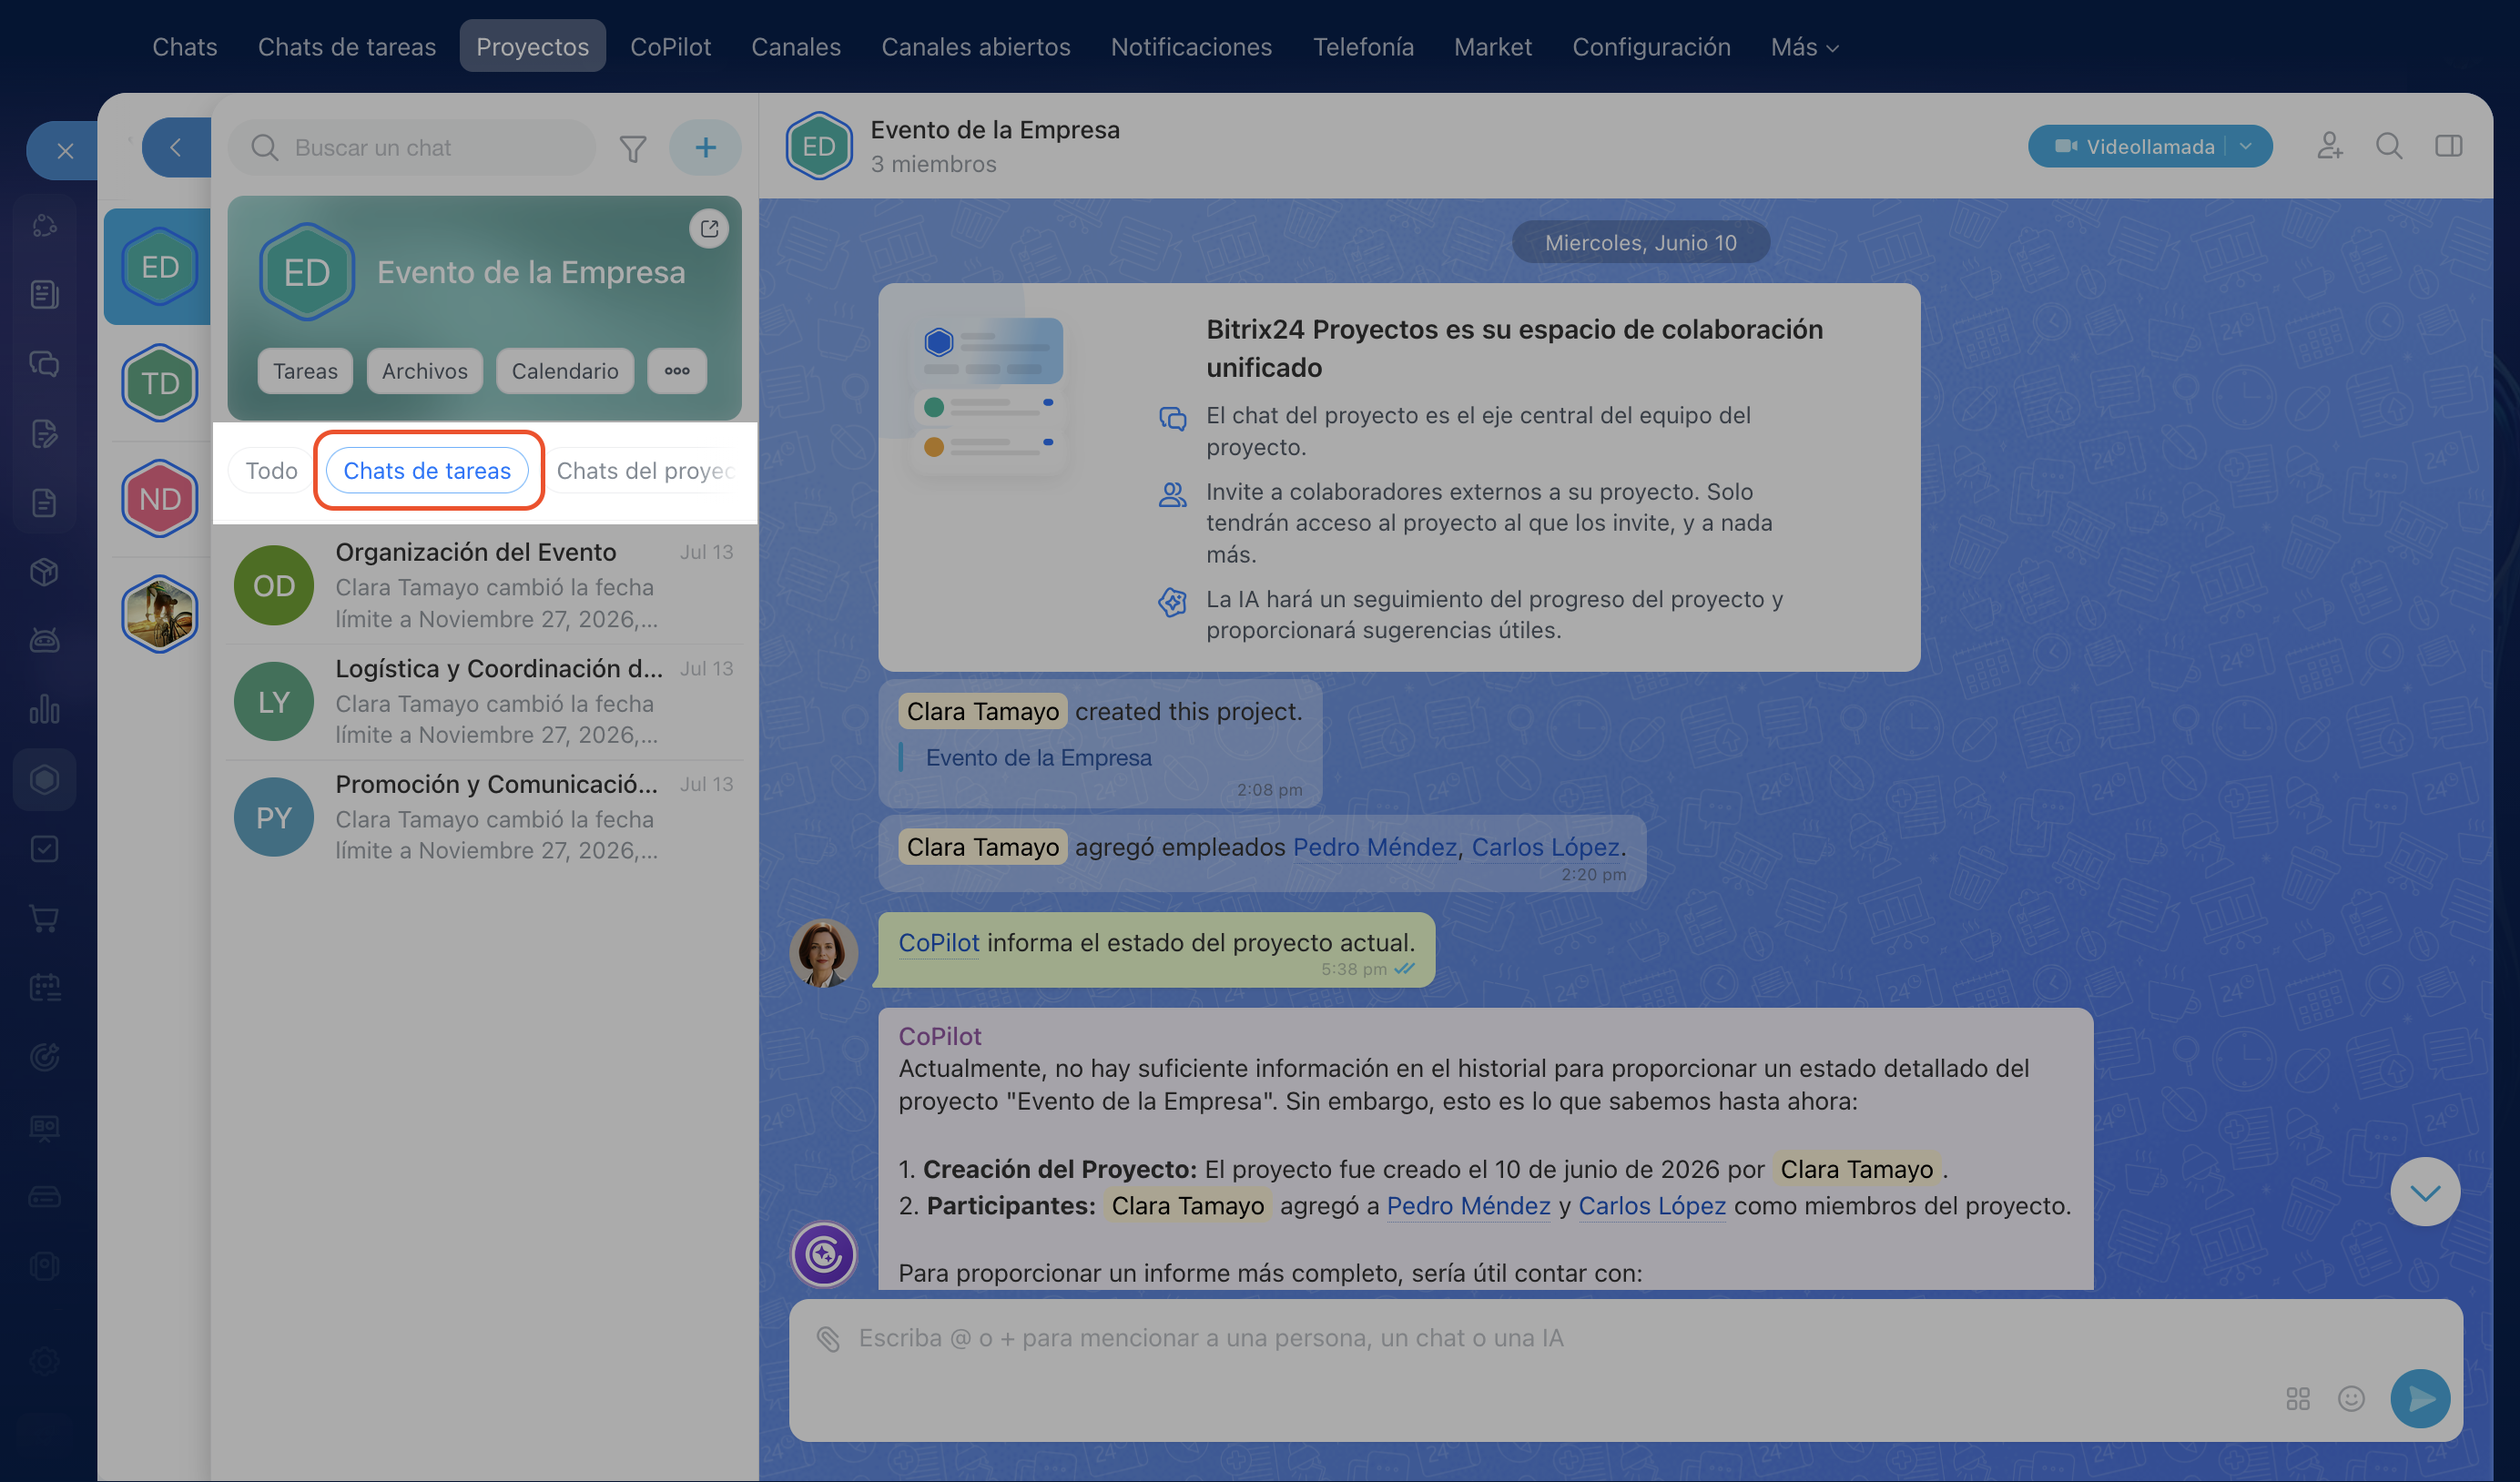
Task: Open Notificaciones in the top navigation
Action: (1191, 47)
